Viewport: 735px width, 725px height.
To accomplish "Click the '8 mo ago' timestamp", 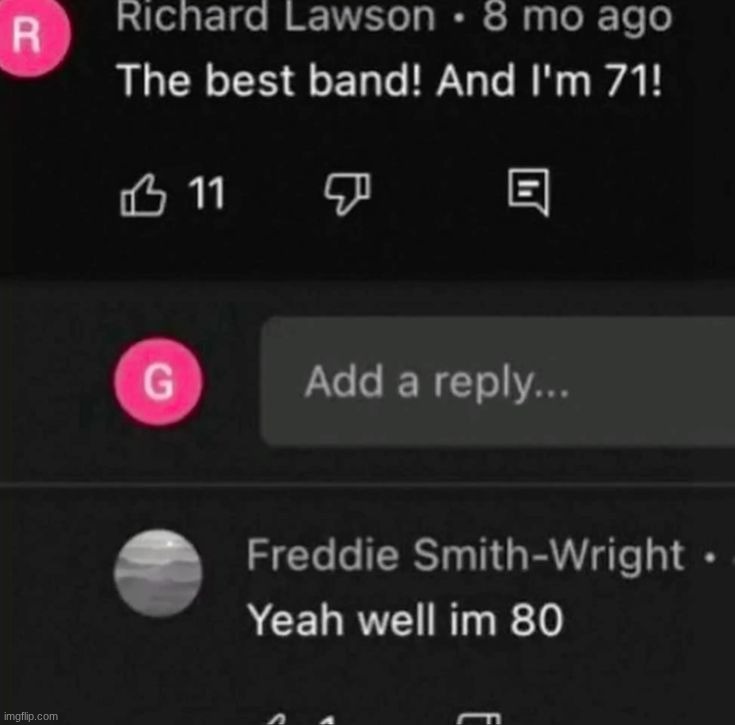I will tap(578, 18).
